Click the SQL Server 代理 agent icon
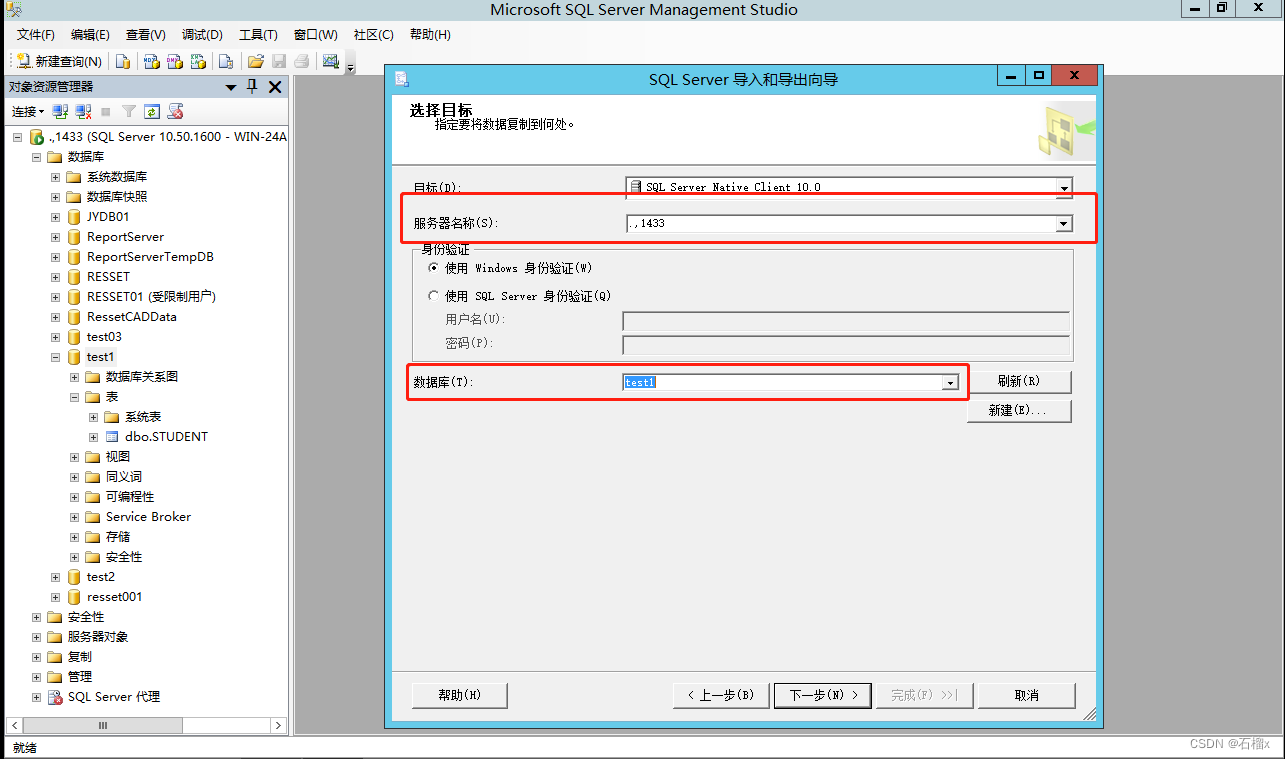 55,697
